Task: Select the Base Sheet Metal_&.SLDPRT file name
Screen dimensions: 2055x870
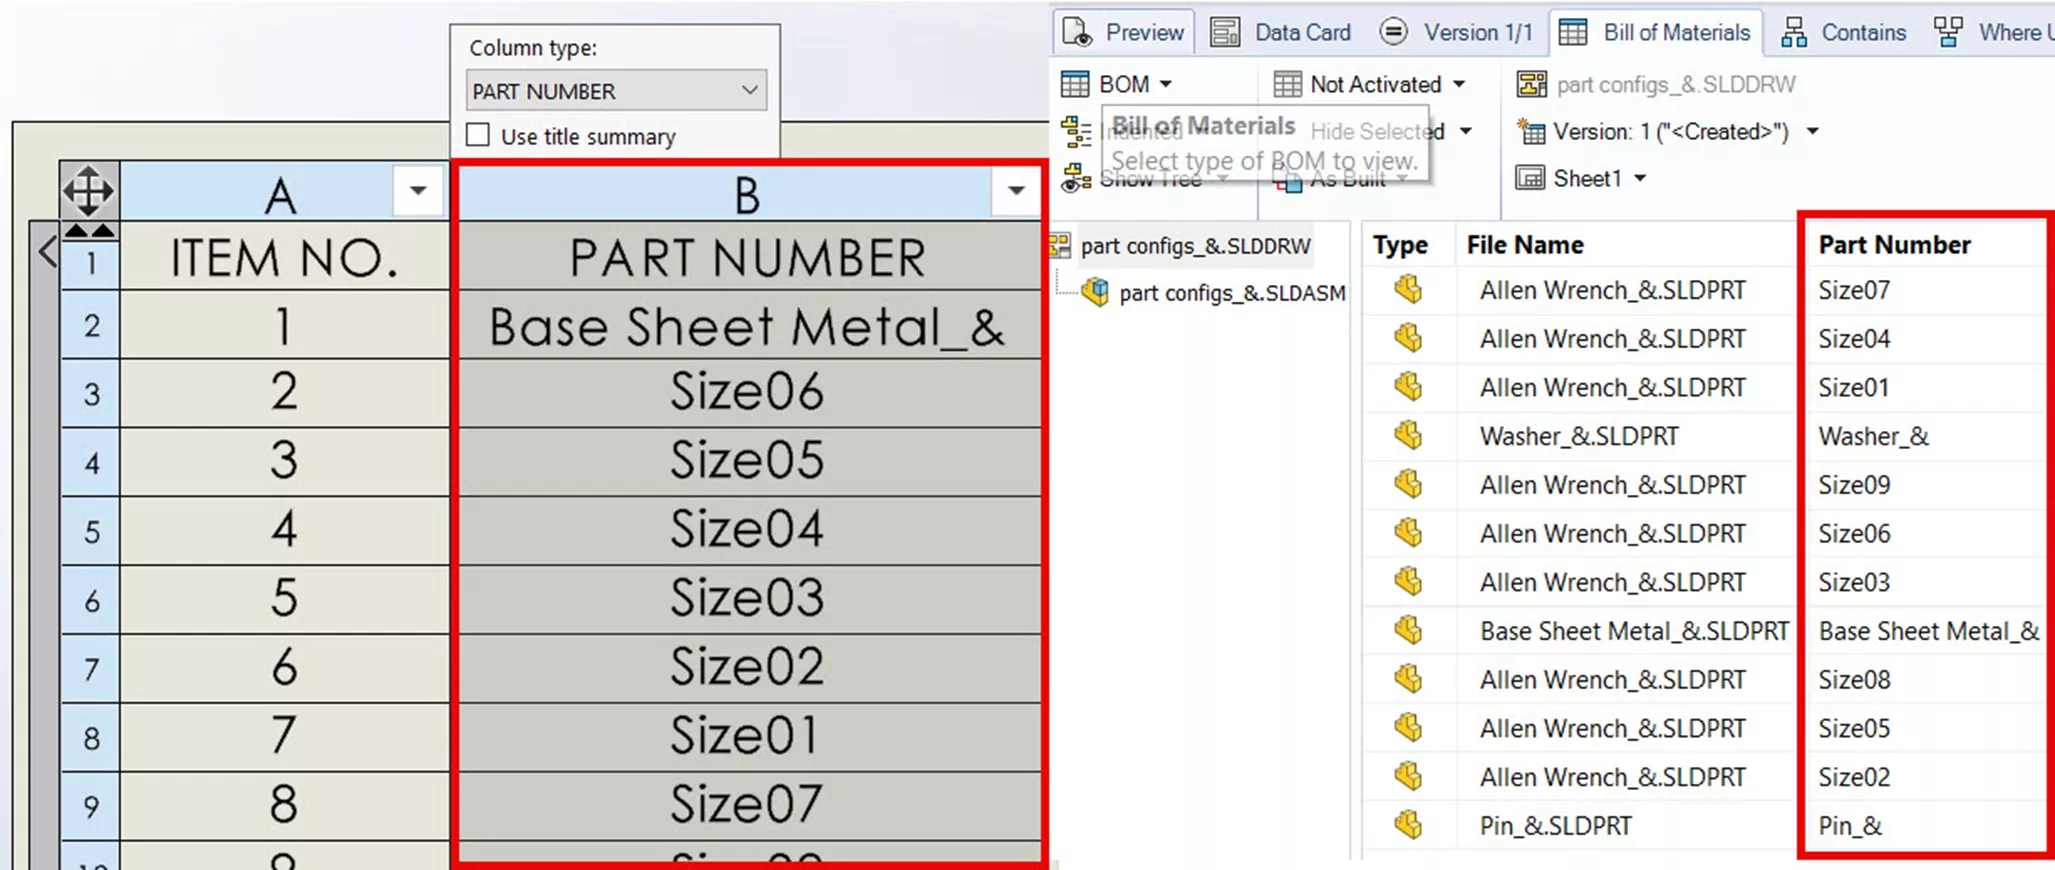Action: [x=1634, y=631]
